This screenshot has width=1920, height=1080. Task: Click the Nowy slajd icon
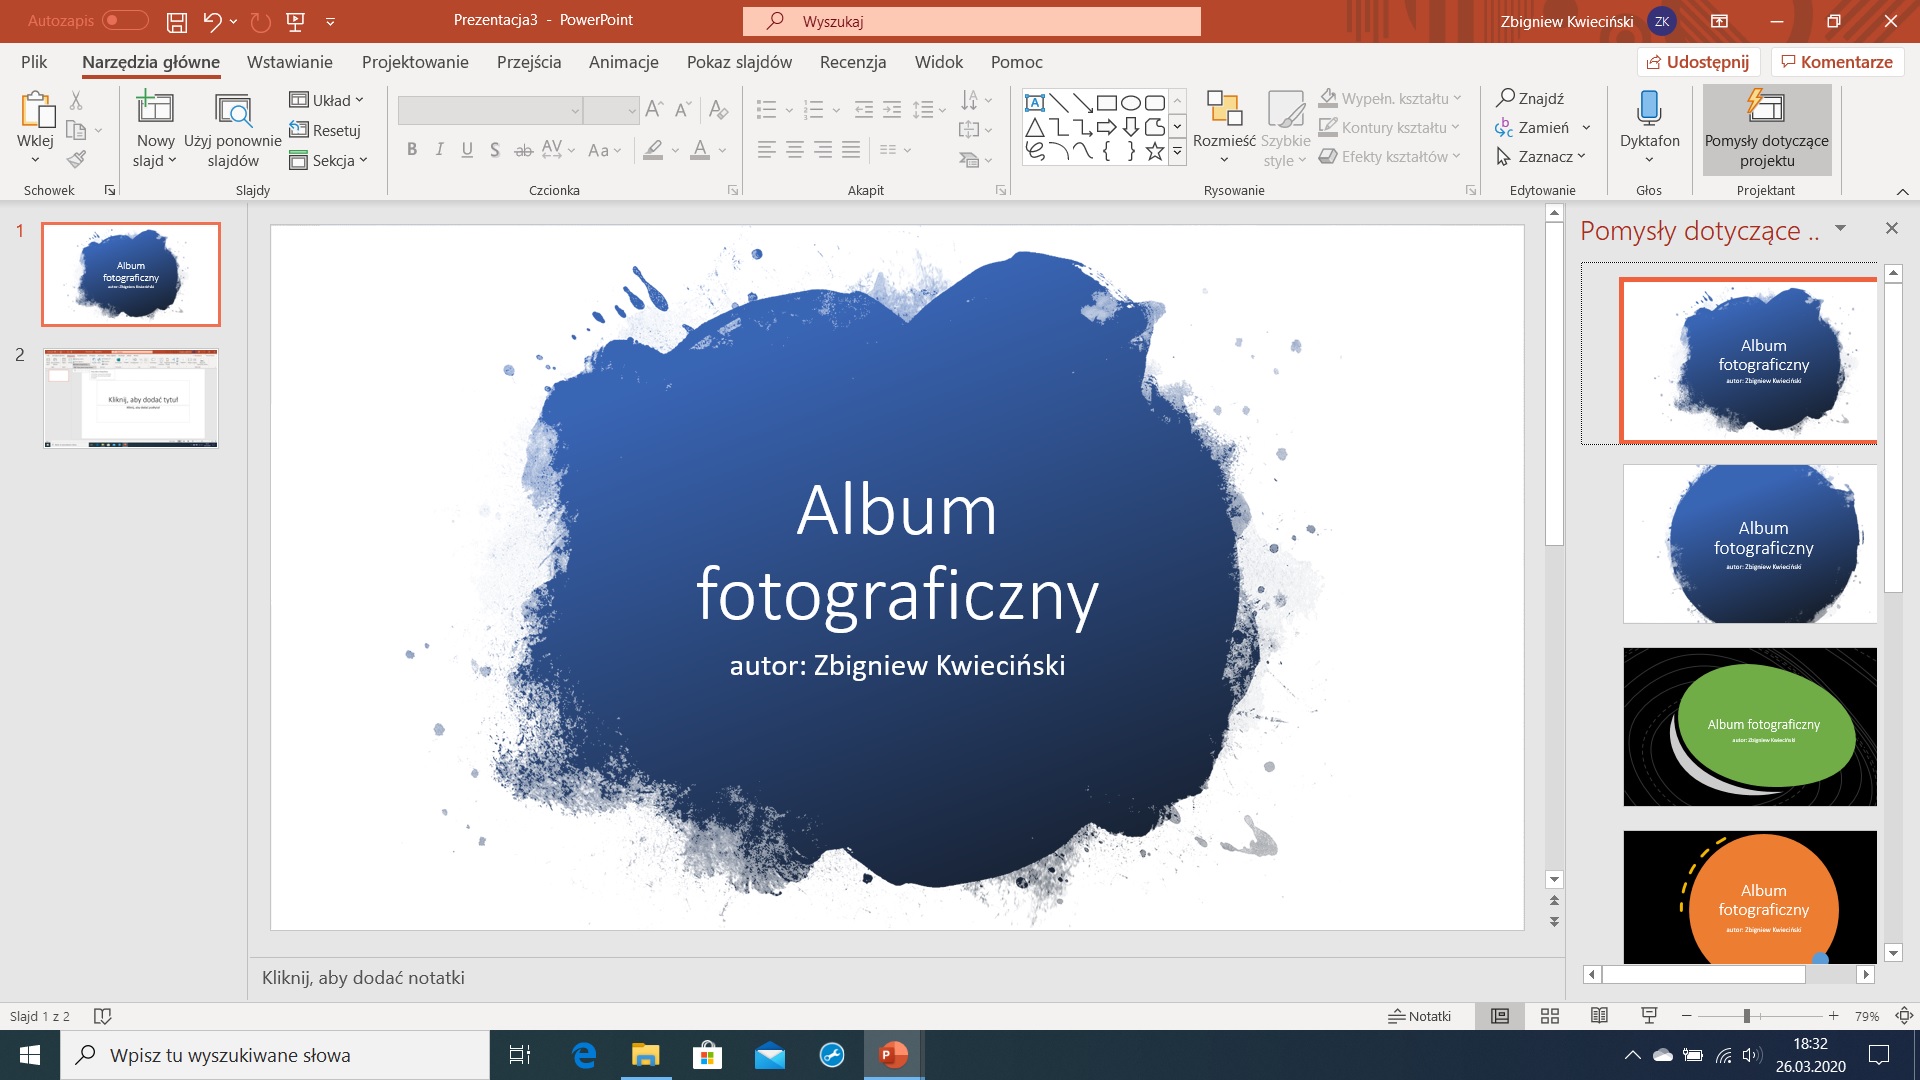155,108
